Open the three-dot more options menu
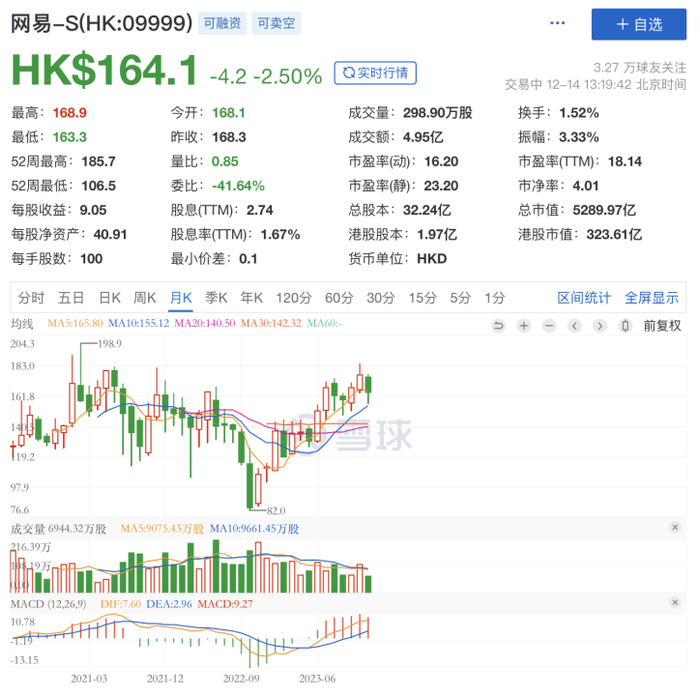The width and height of the screenshot is (700, 696). tap(557, 23)
